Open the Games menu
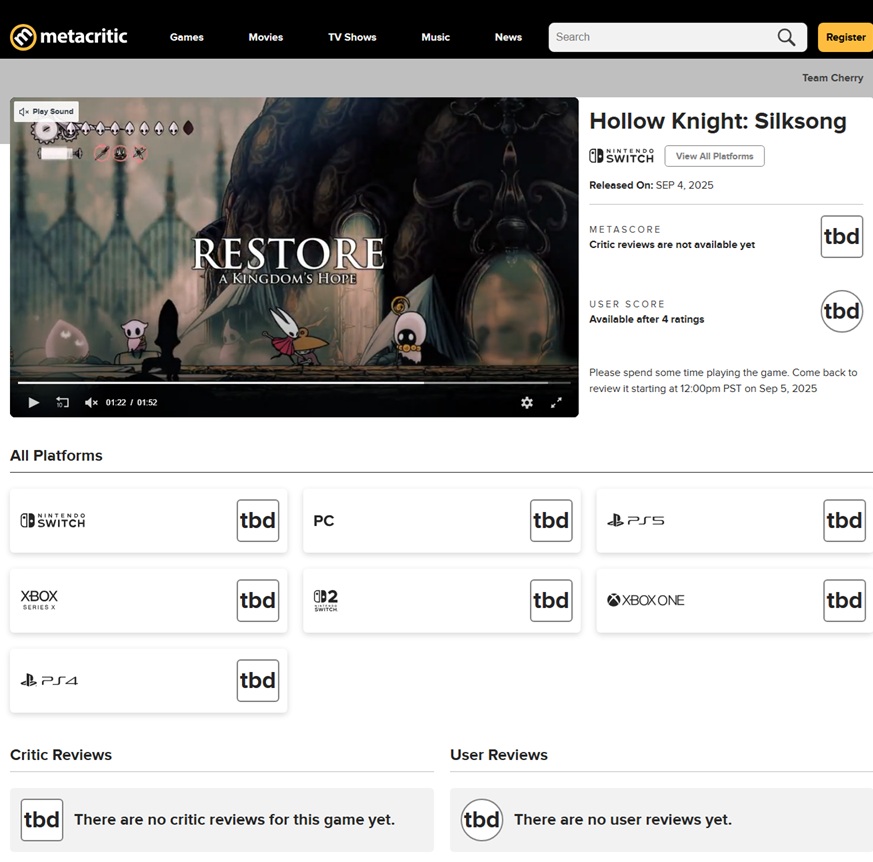Image resolution: width=873 pixels, height=862 pixels. click(x=186, y=37)
